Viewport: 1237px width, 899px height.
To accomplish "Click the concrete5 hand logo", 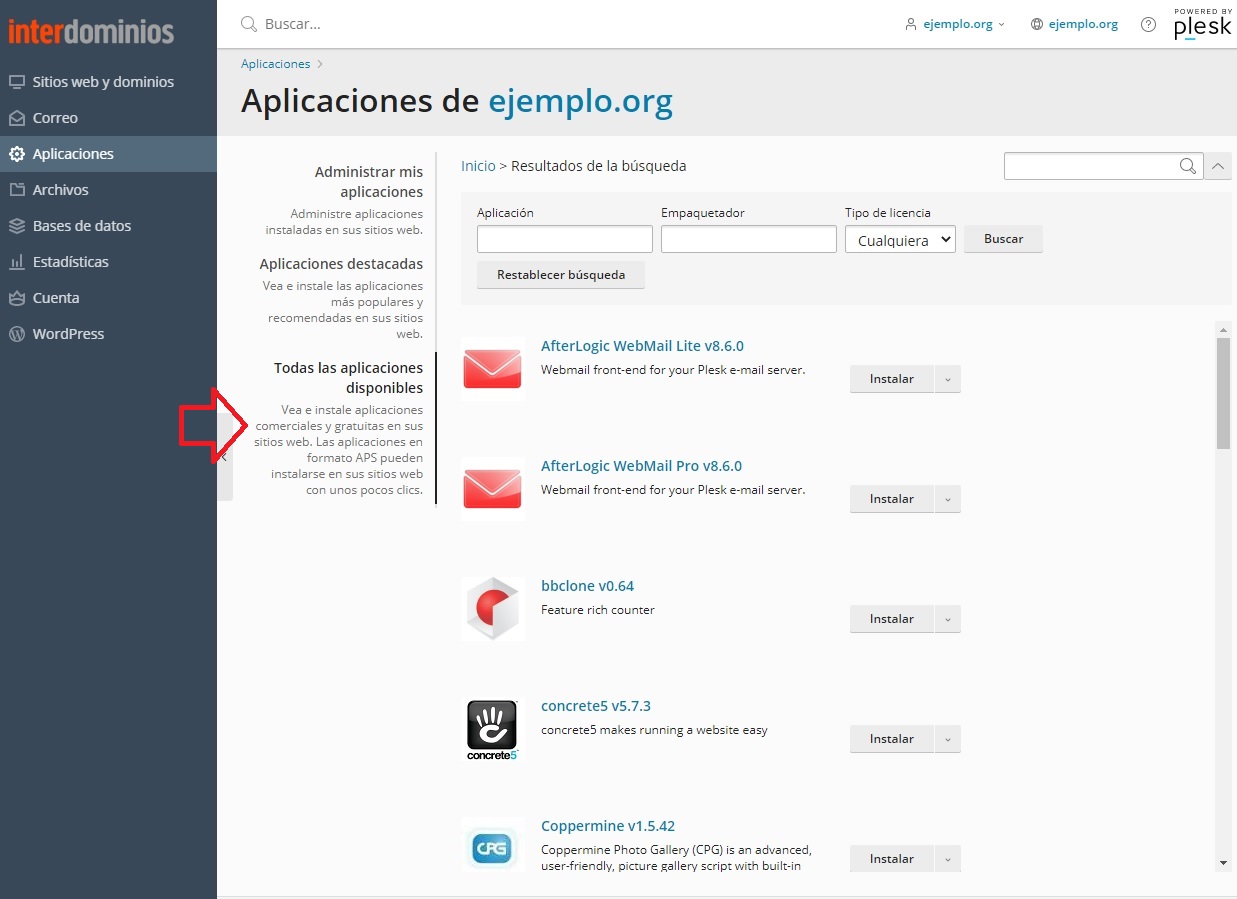I will (x=492, y=729).
